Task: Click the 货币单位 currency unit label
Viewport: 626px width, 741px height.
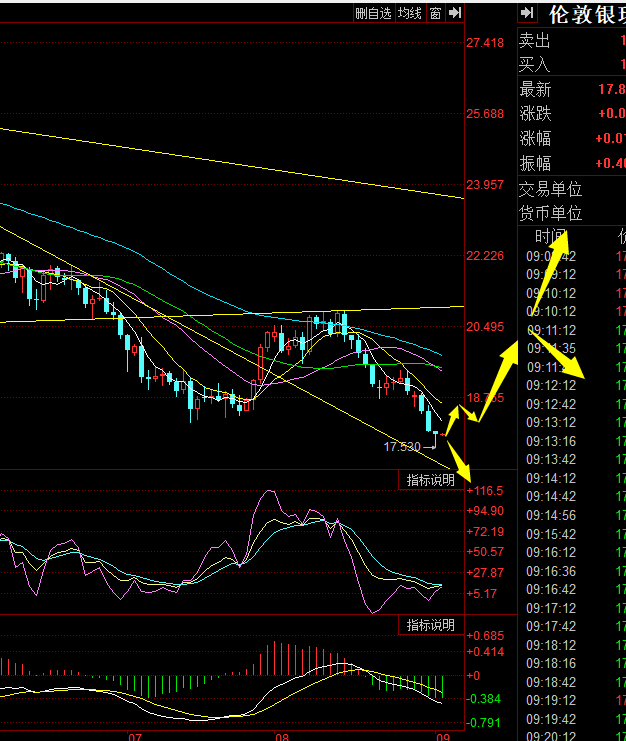Action: pos(550,214)
